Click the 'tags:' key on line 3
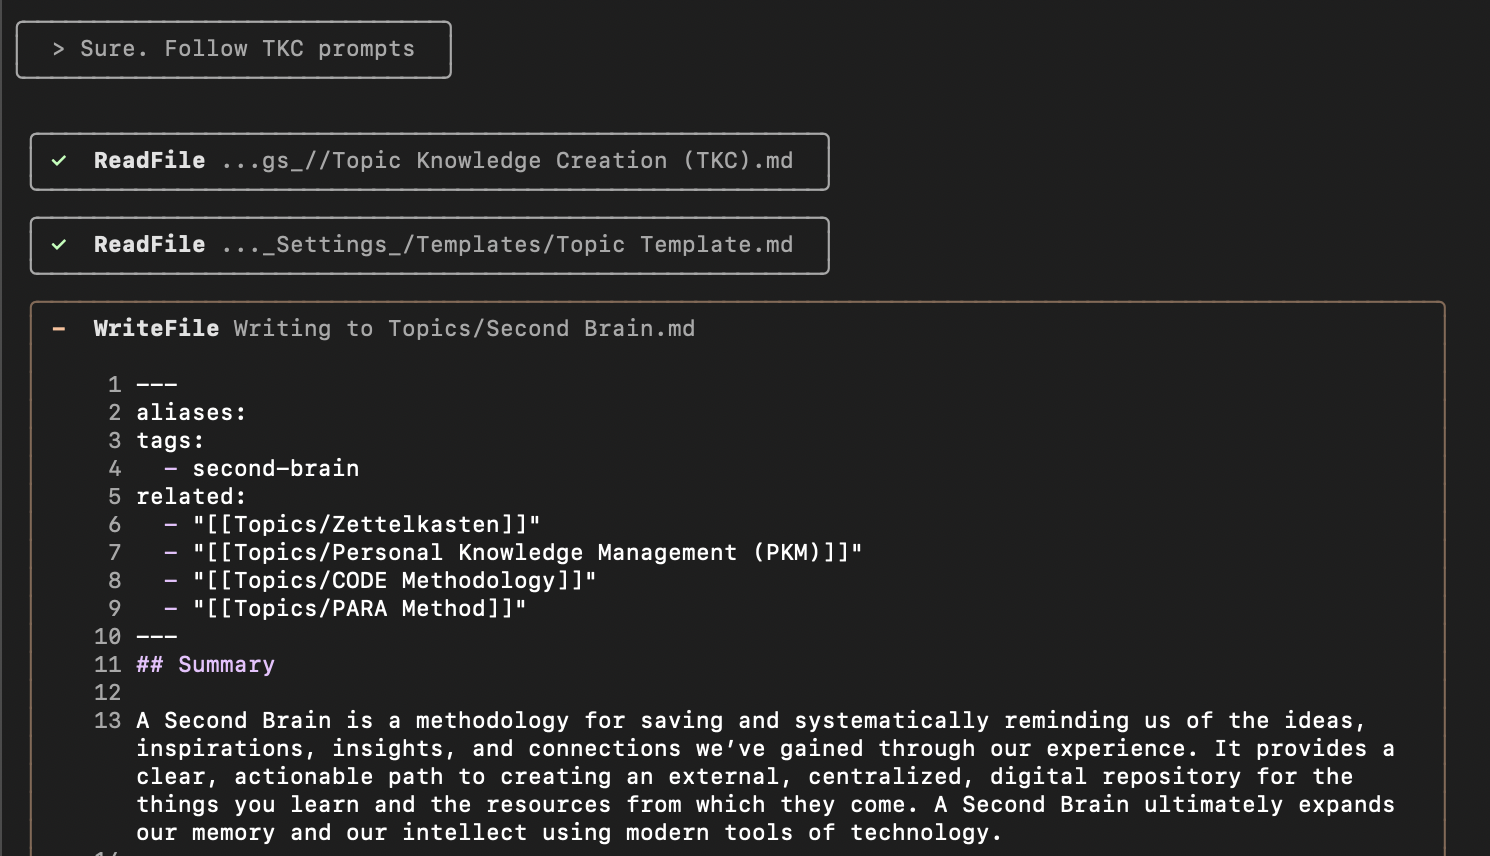 pos(170,441)
